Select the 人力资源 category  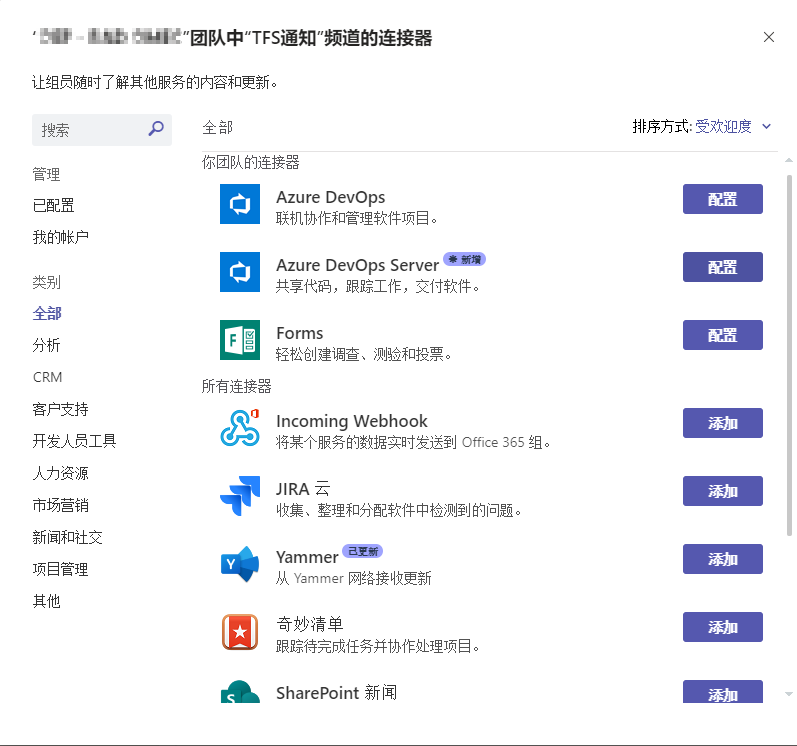[60, 473]
